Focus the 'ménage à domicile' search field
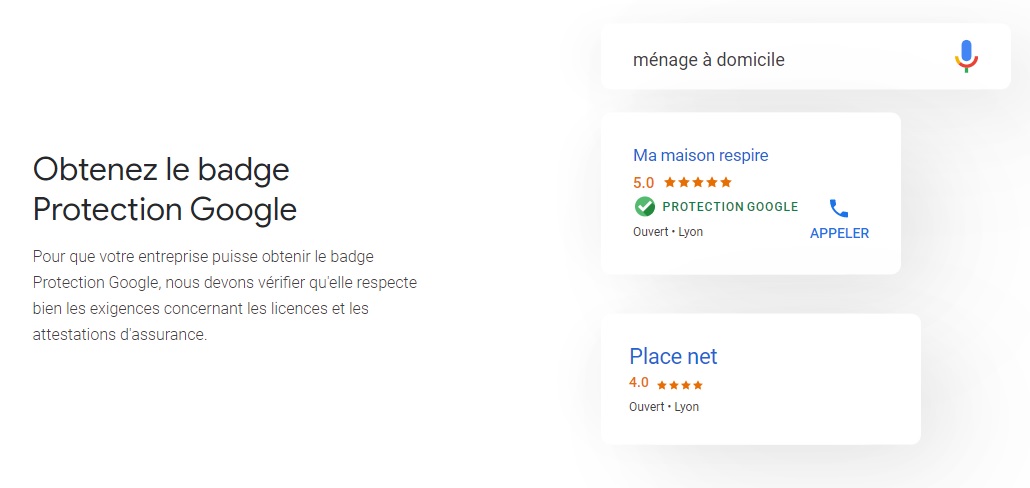The height and width of the screenshot is (488, 1030). pos(805,56)
